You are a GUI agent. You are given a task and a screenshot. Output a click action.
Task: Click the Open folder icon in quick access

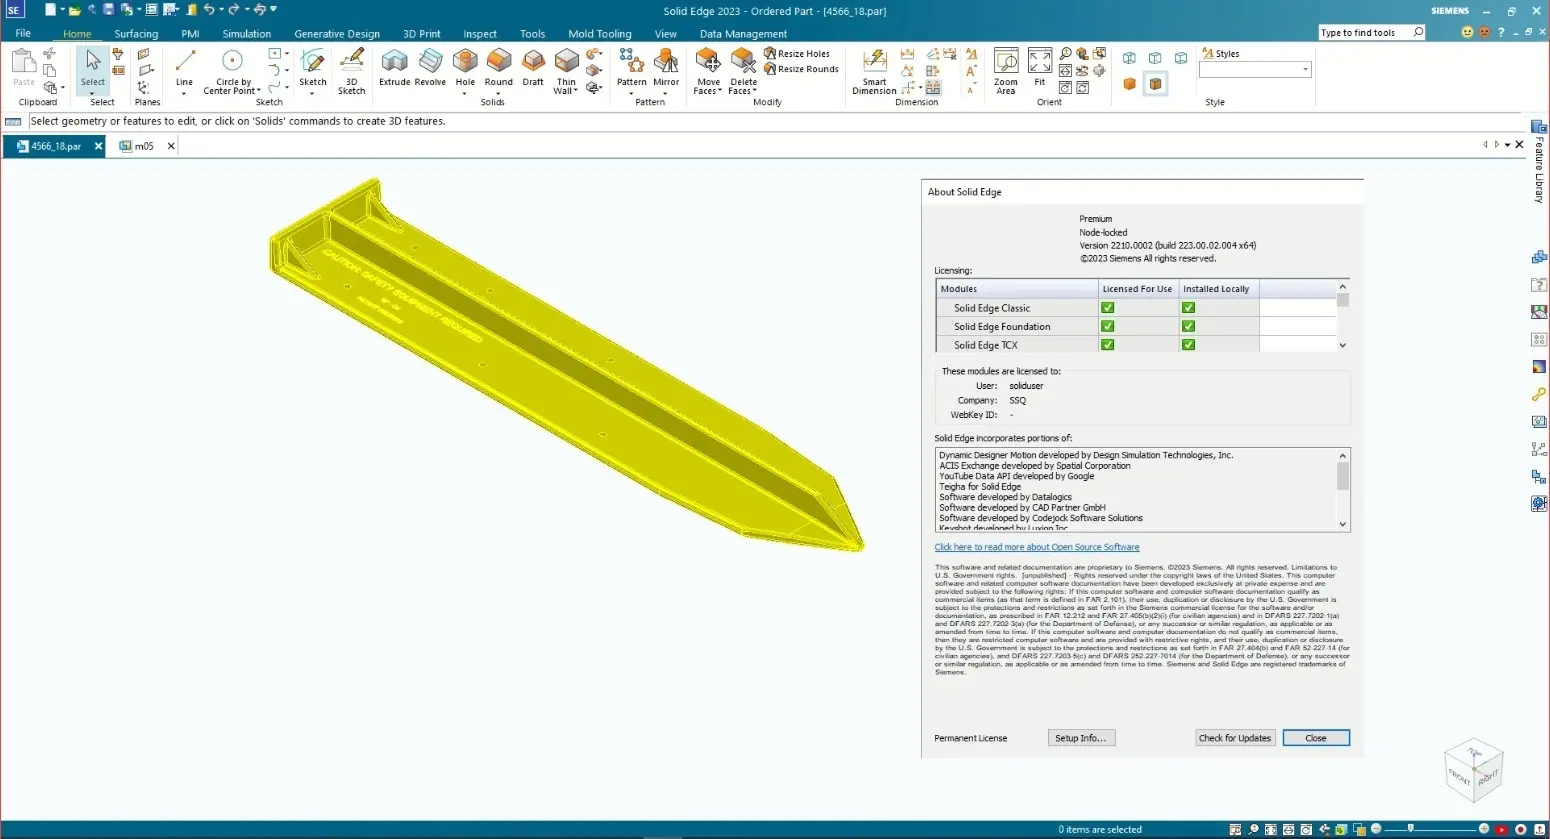pos(74,10)
